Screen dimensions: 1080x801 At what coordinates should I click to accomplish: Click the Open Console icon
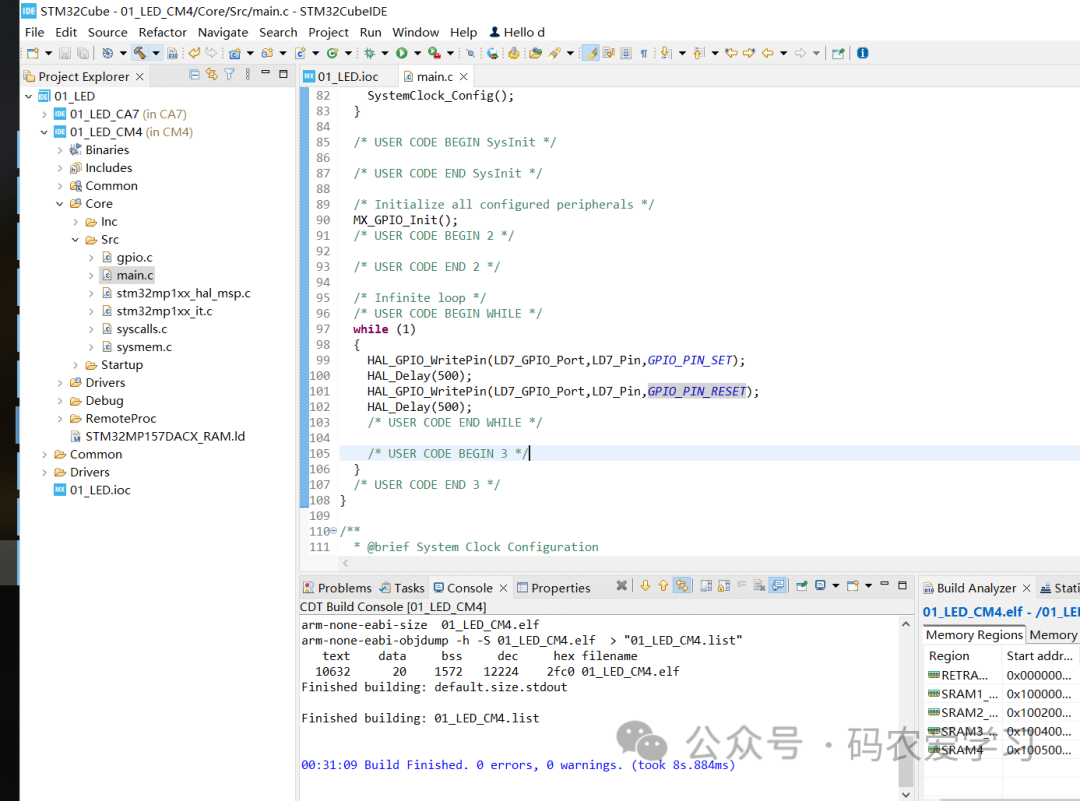point(853,586)
